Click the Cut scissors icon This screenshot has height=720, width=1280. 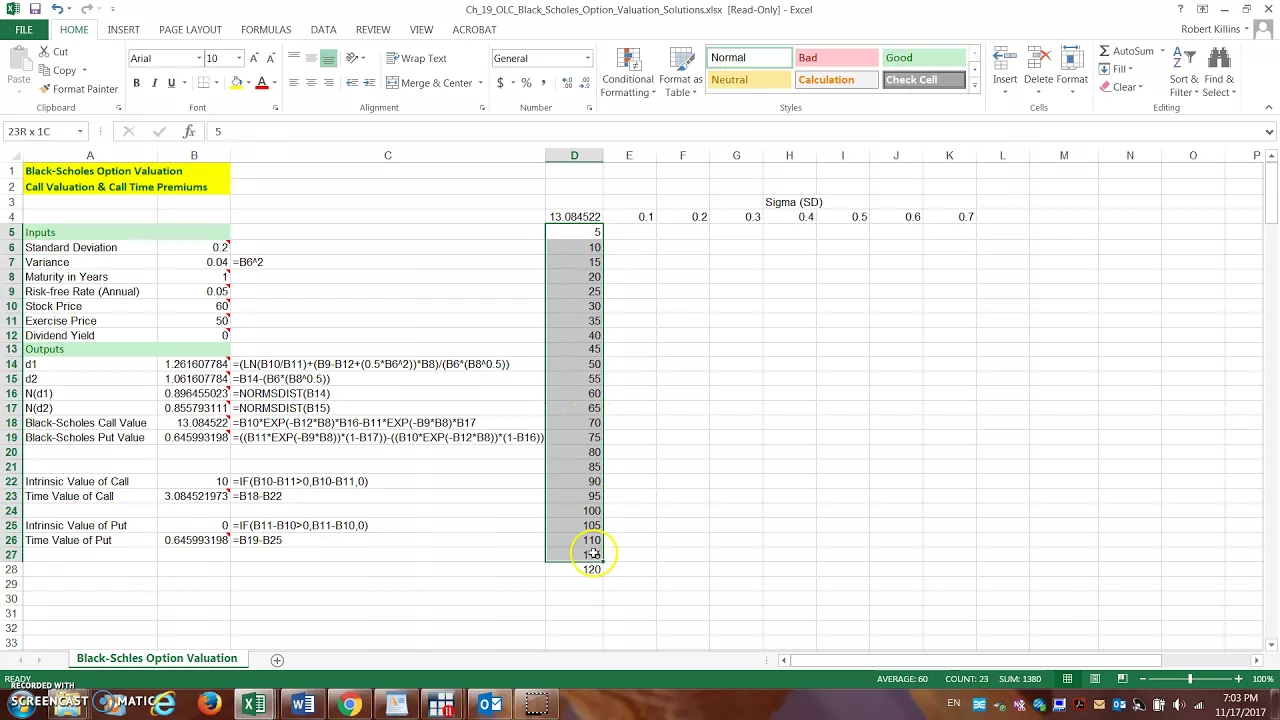tap(45, 52)
